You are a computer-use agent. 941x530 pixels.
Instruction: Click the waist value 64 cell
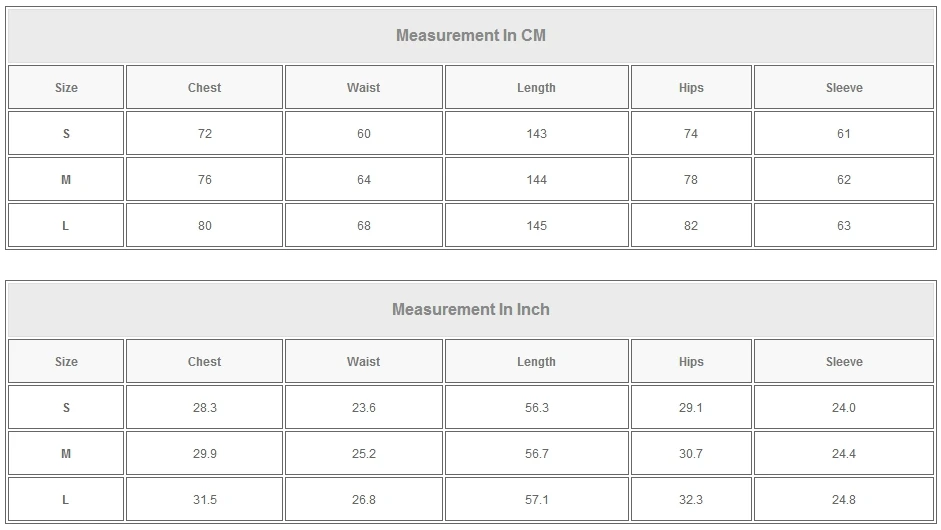pyautogui.click(x=363, y=180)
